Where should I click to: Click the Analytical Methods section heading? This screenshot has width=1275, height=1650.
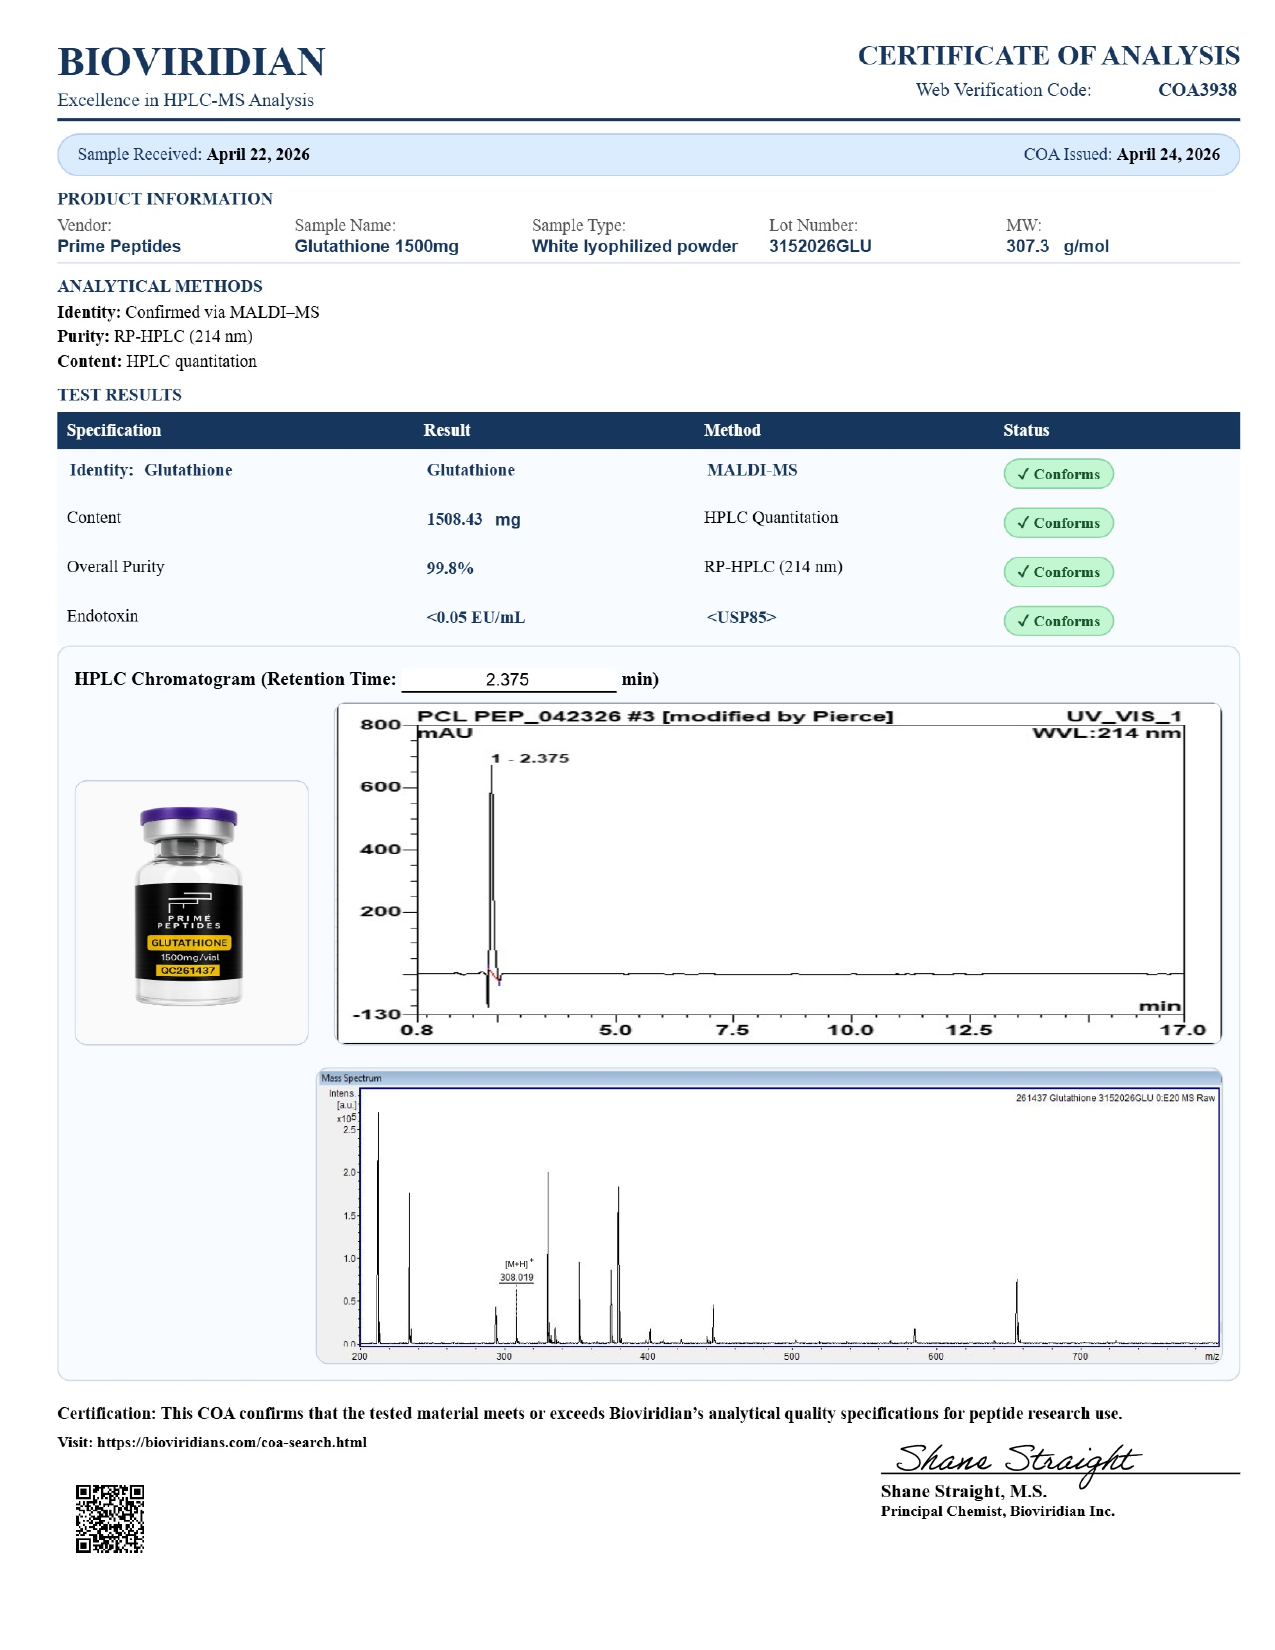click(160, 286)
